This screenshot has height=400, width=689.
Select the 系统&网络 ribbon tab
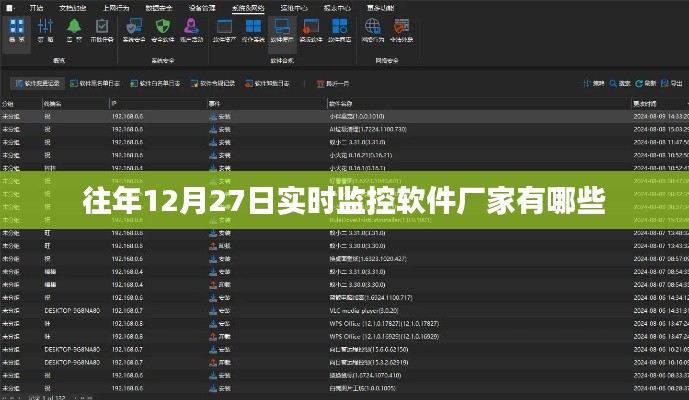(x=248, y=8)
